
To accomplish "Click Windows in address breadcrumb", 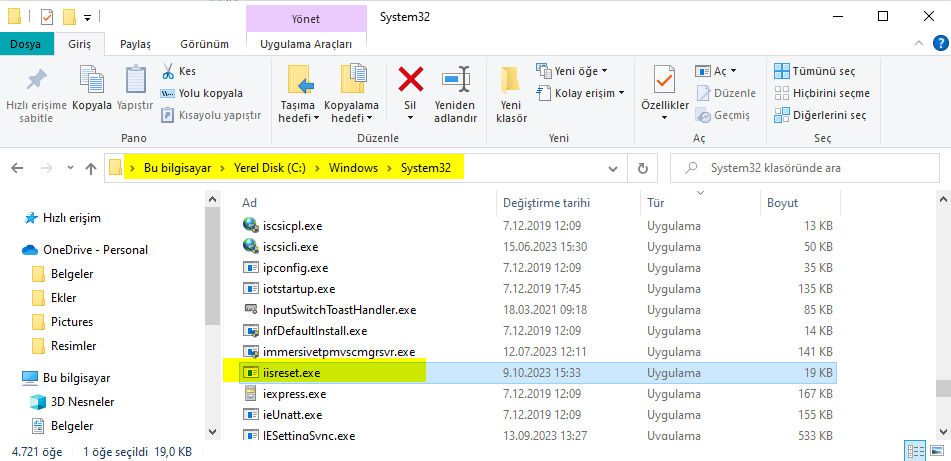I will coord(354,168).
